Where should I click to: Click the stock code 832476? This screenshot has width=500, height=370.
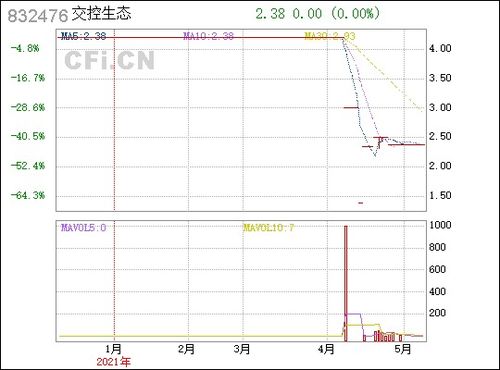coord(38,15)
